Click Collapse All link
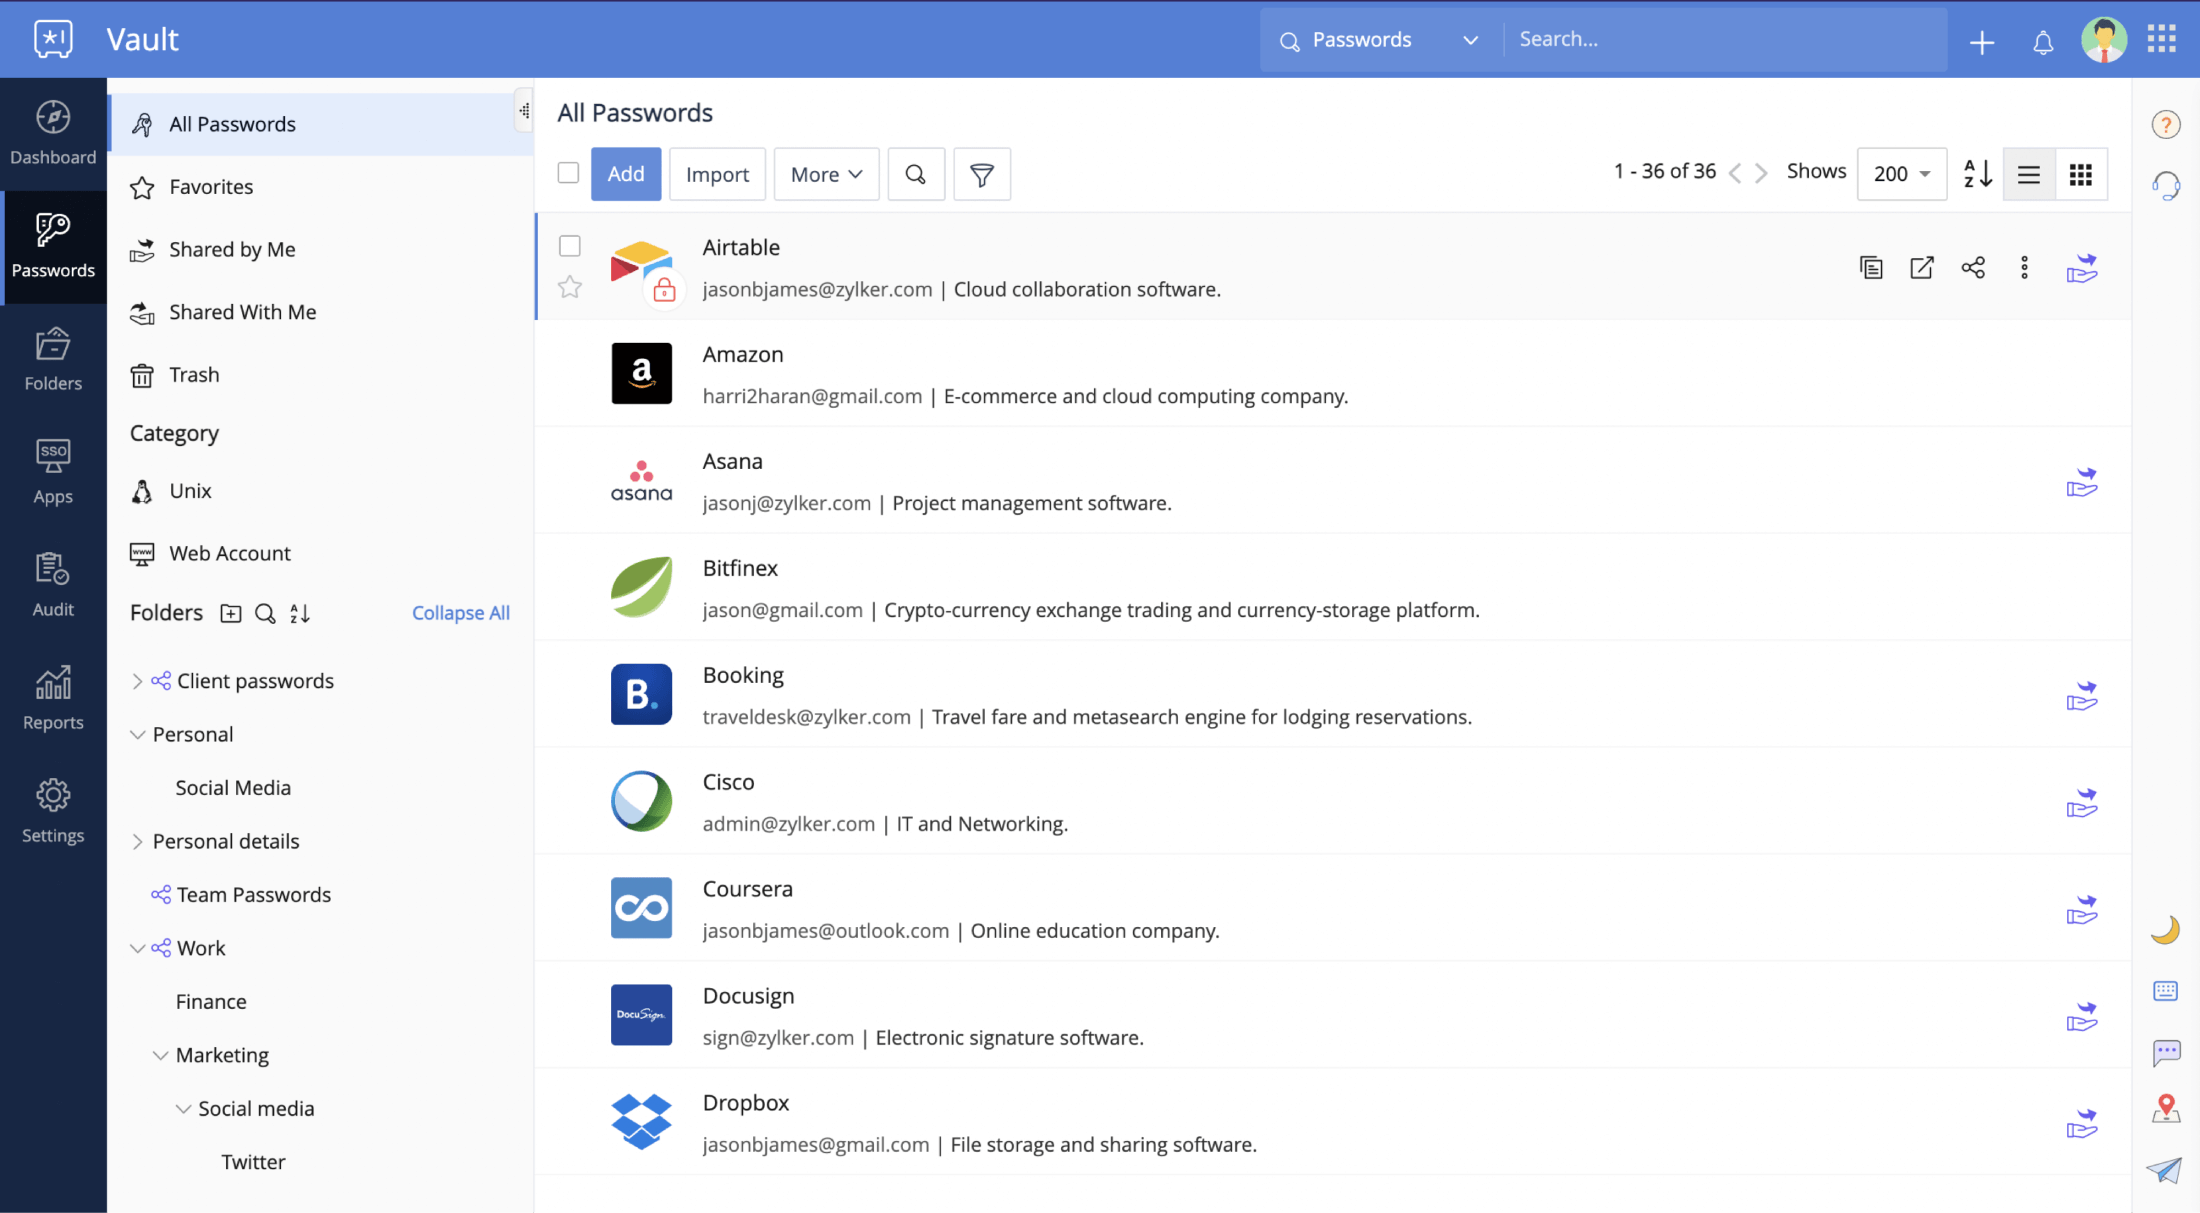 pos(461,613)
